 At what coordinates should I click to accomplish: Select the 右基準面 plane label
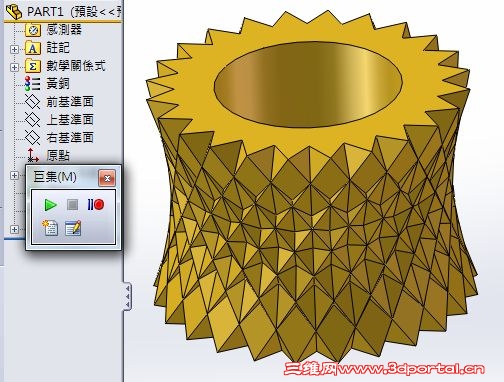coord(70,137)
